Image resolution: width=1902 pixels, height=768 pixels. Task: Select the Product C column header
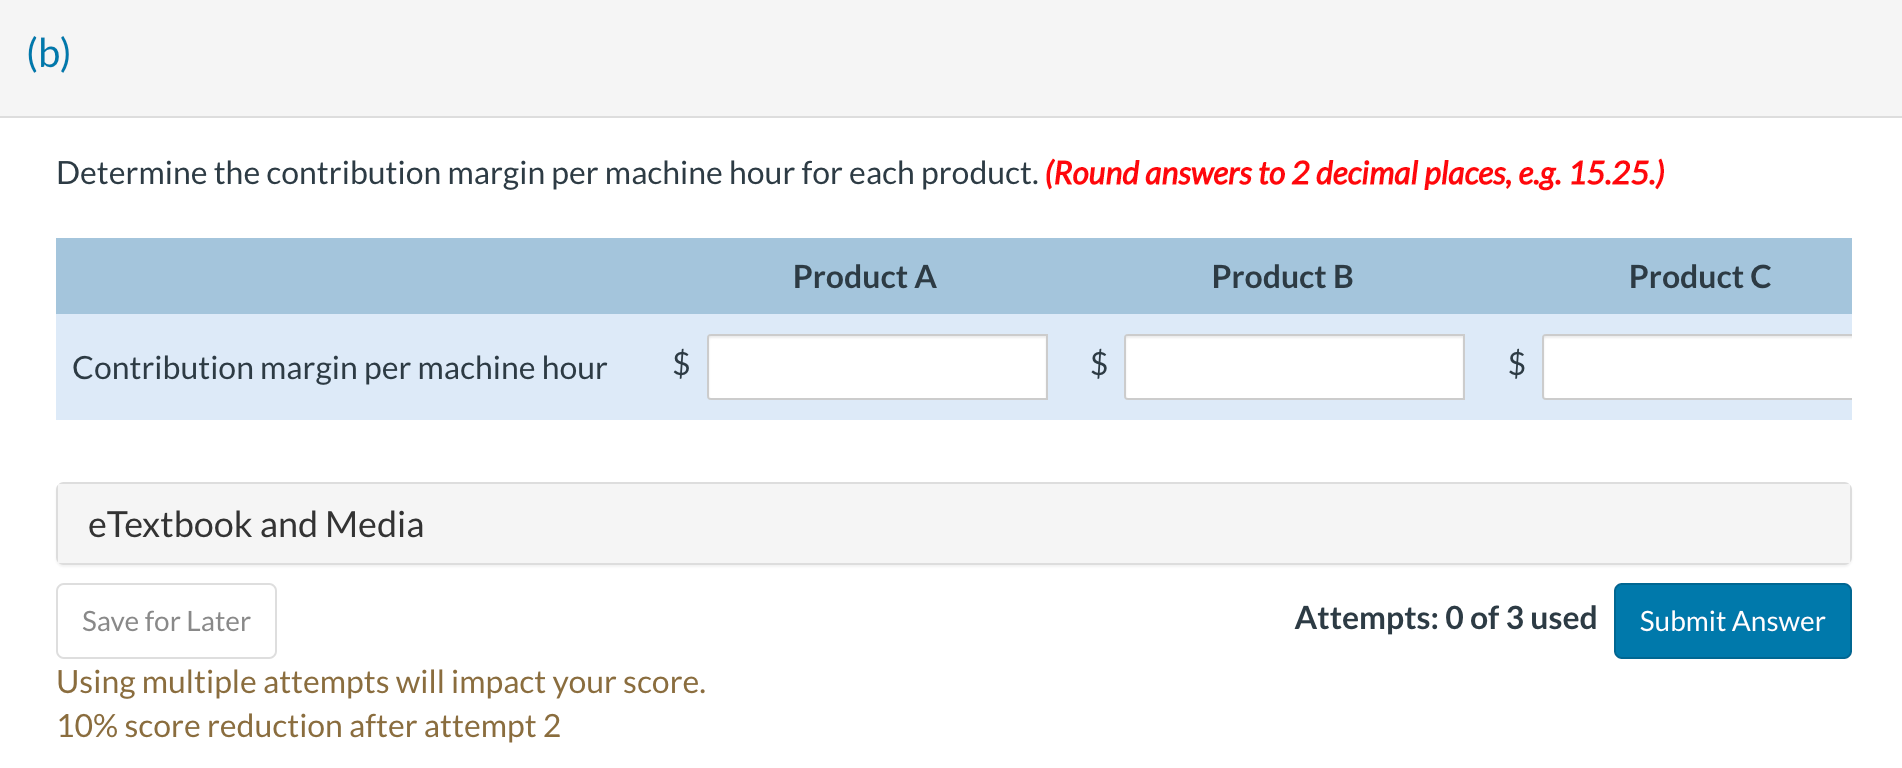pyautogui.click(x=1698, y=277)
